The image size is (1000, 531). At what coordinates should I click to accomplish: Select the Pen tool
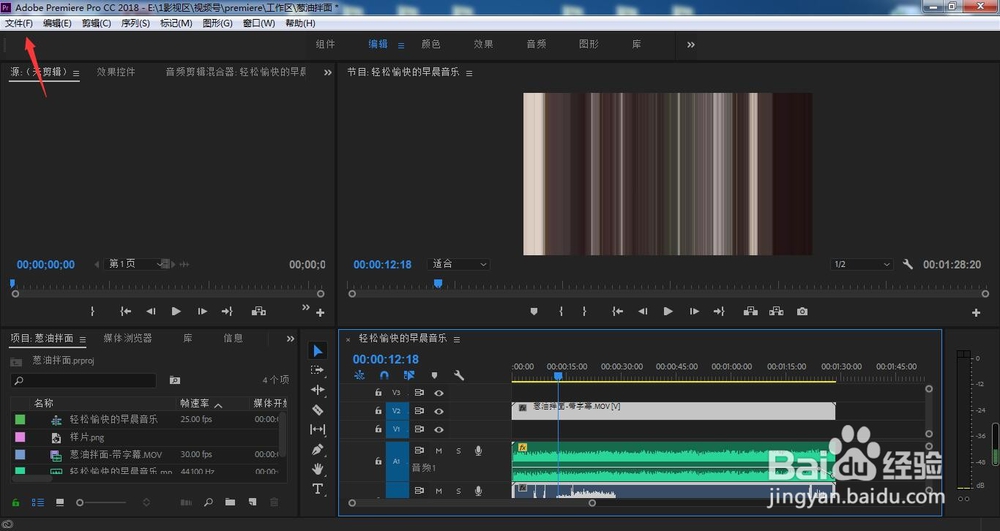tap(318, 449)
